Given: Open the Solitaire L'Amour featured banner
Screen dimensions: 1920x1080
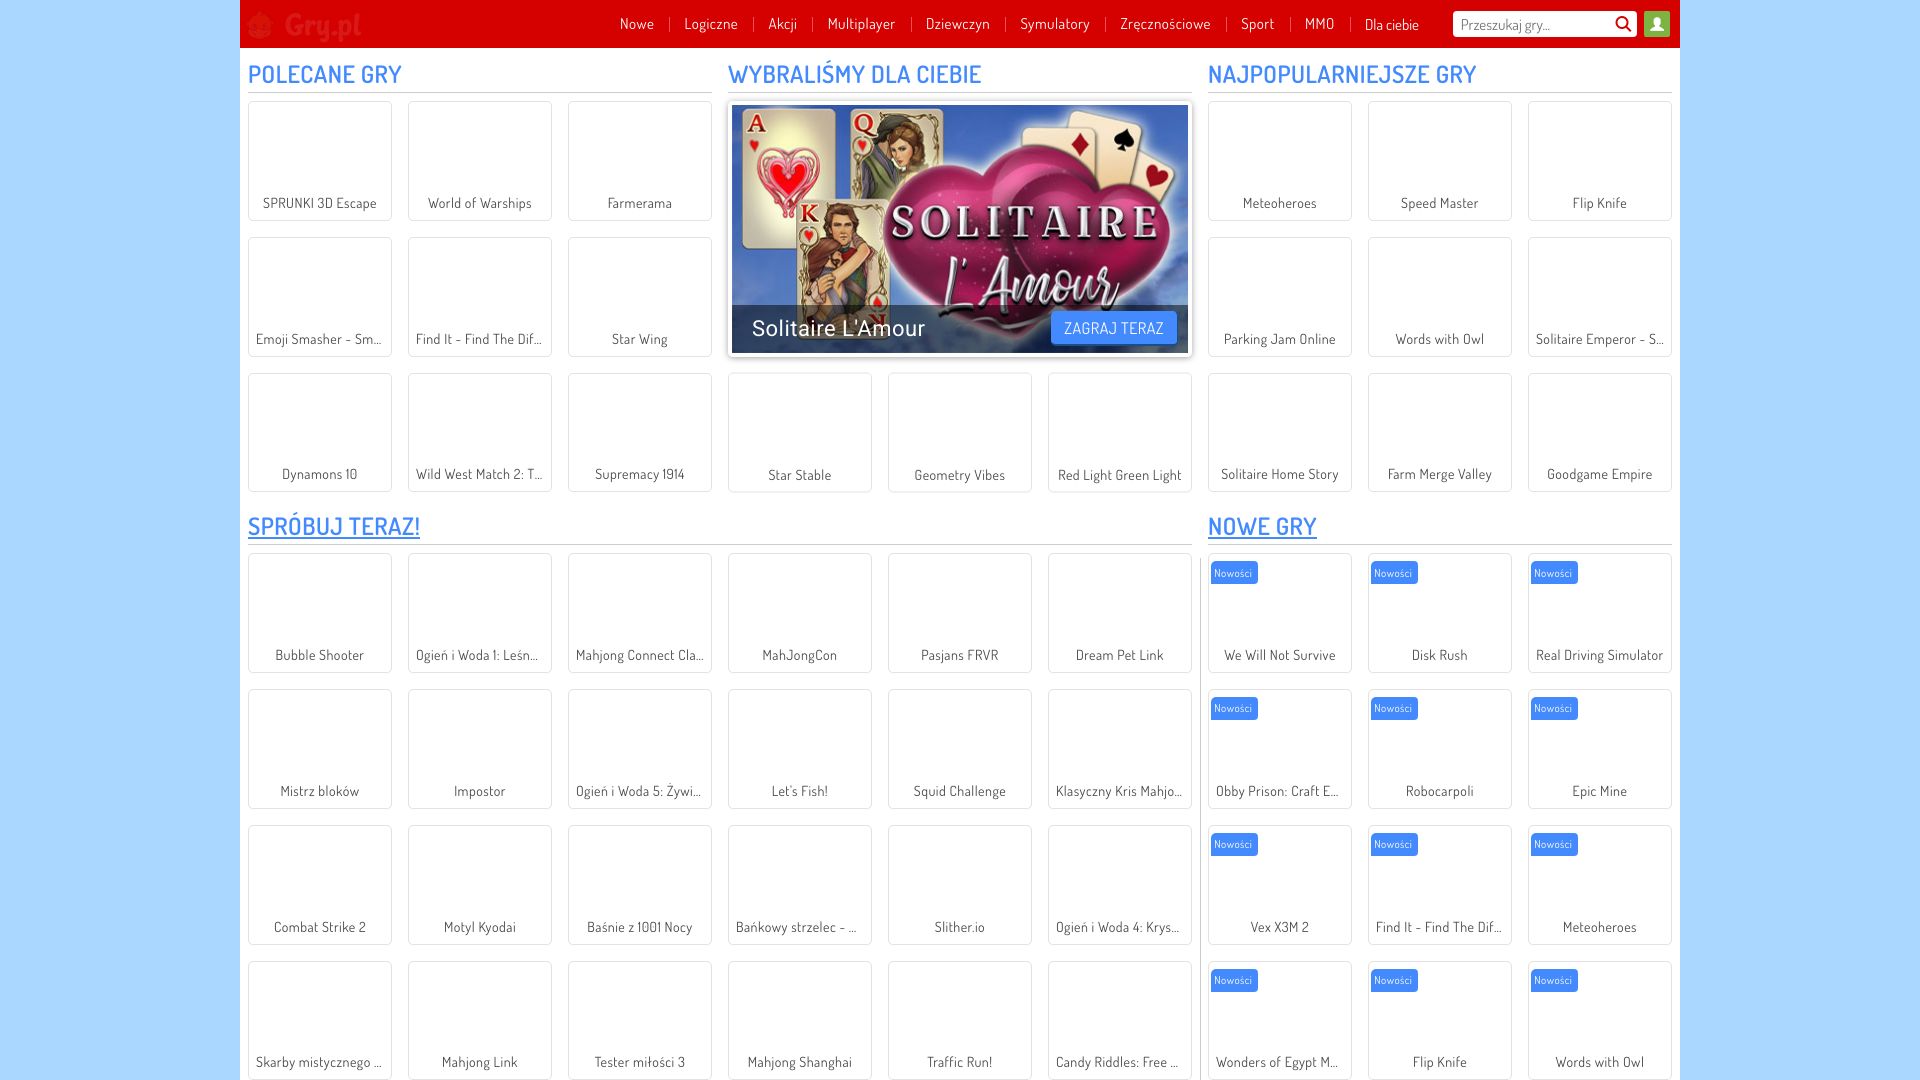Looking at the screenshot, I should [960, 229].
